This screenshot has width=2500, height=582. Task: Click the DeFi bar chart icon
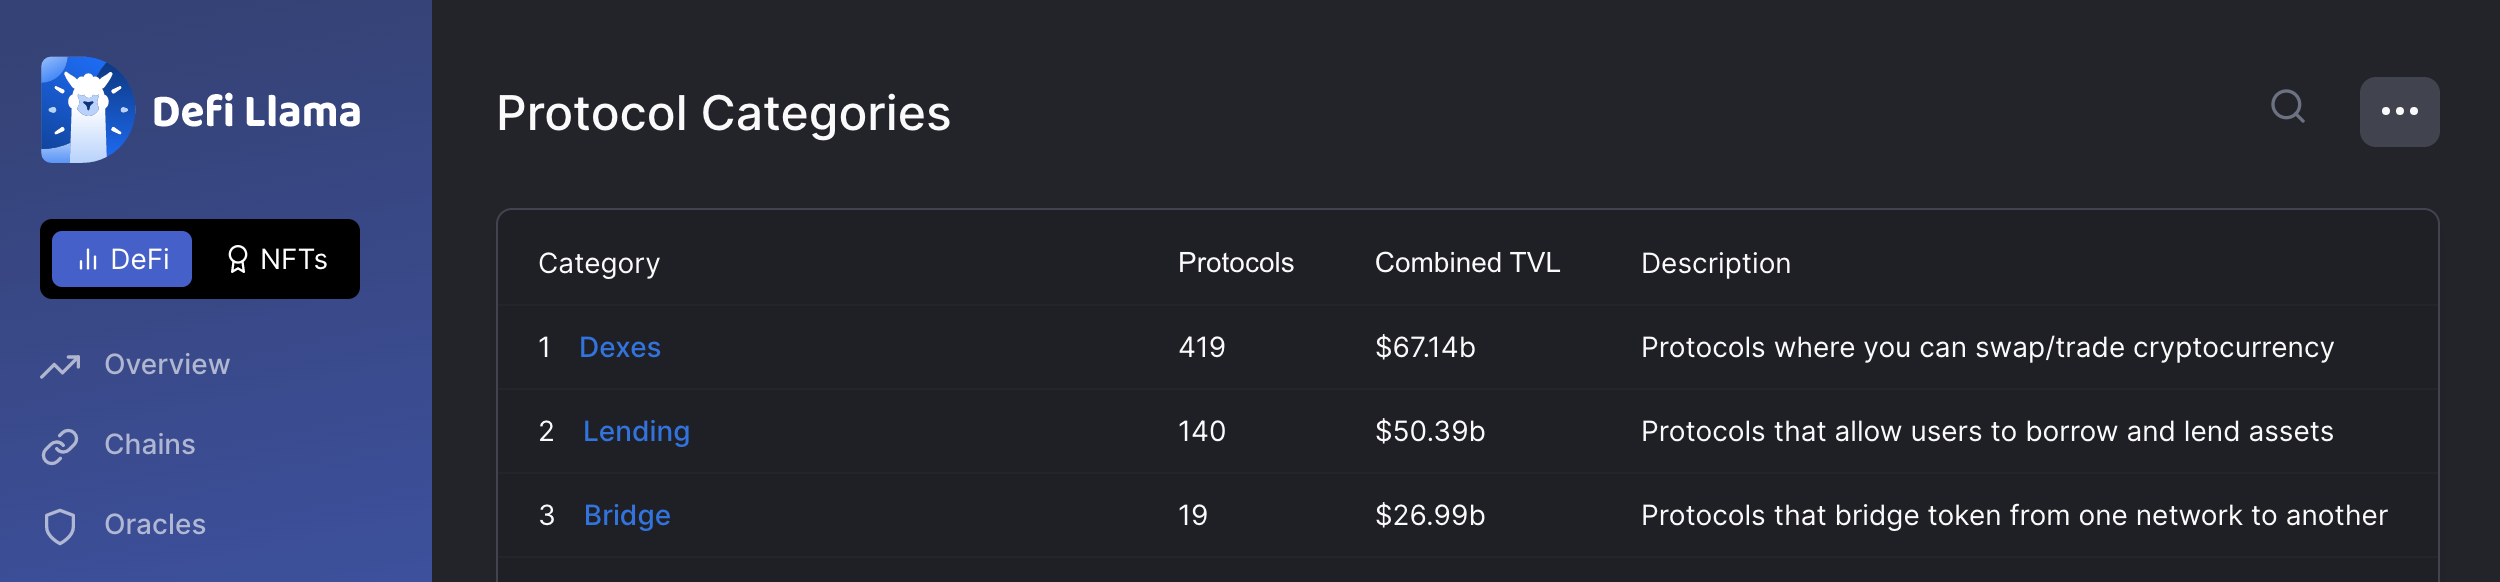click(88, 260)
